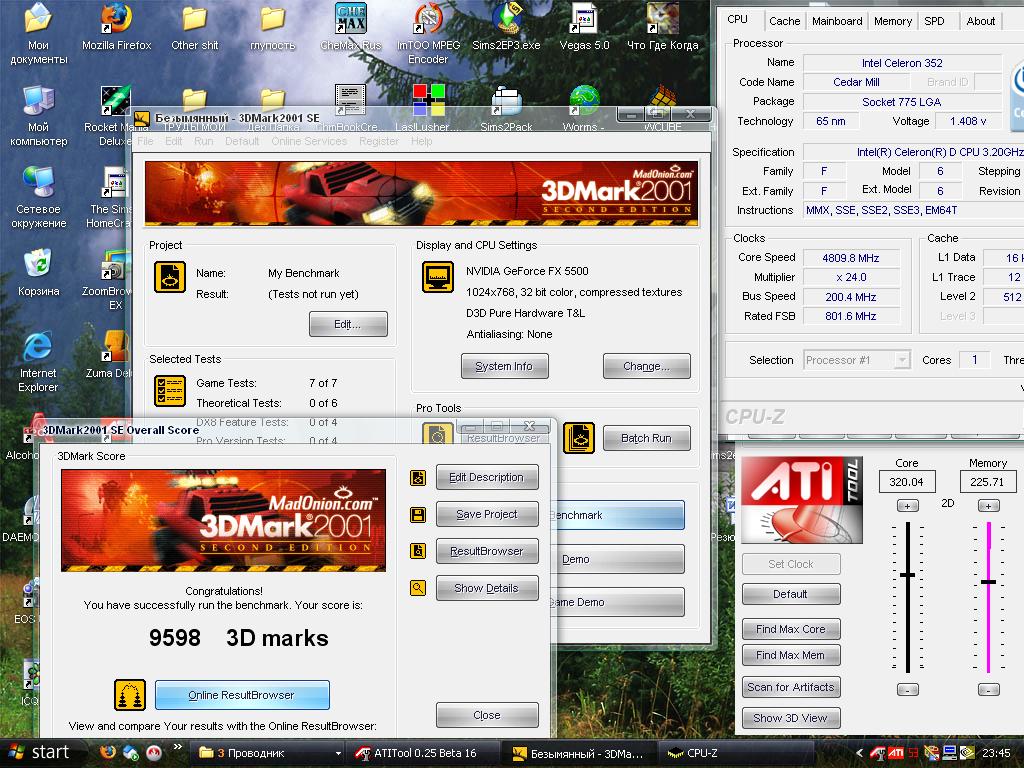Click the ResultBrowser button in score dialog
This screenshot has width=1024, height=768.
pos(487,551)
